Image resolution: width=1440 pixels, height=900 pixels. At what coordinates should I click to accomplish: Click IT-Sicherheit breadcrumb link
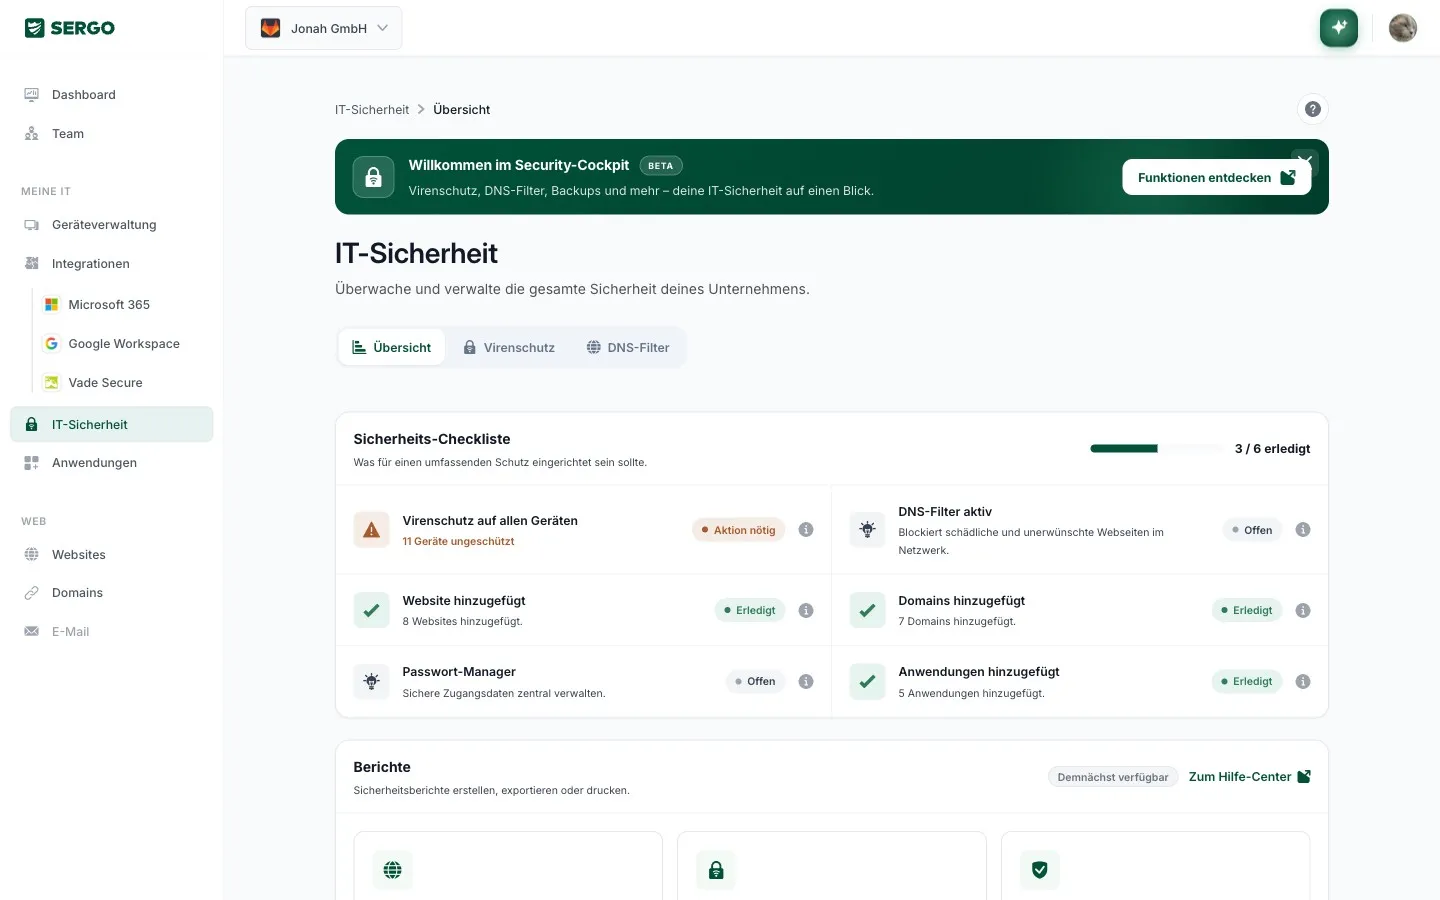point(372,110)
